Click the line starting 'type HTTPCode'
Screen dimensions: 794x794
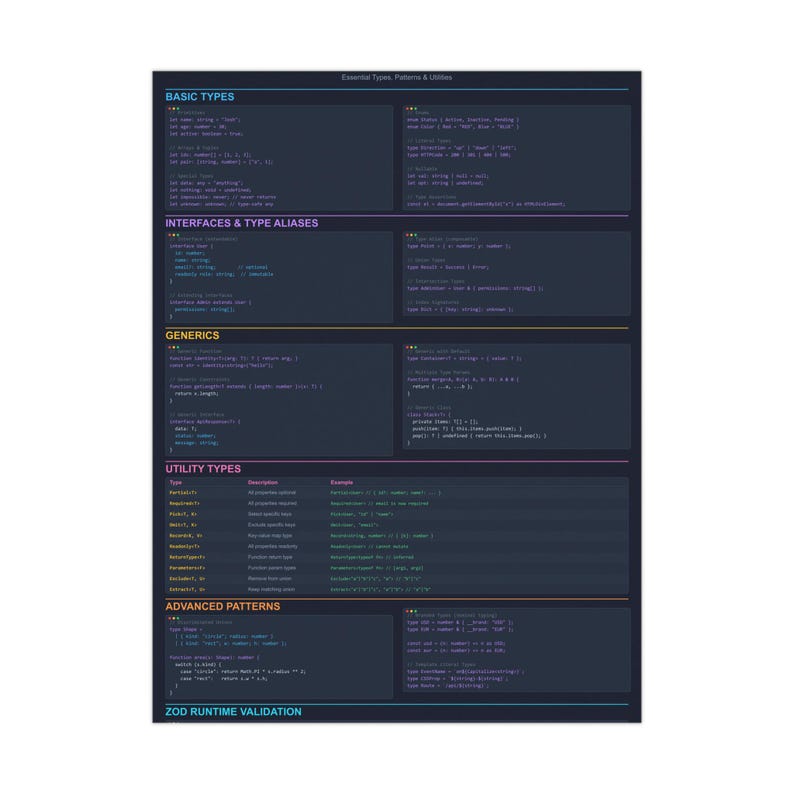tap(459, 155)
